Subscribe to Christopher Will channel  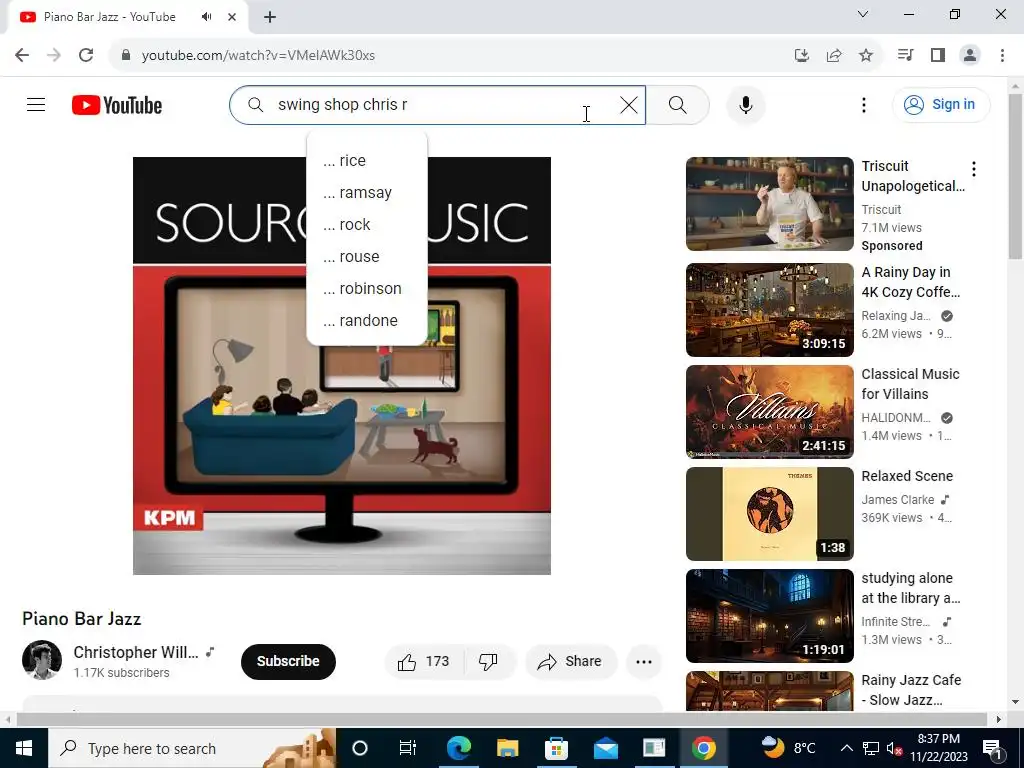288,661
